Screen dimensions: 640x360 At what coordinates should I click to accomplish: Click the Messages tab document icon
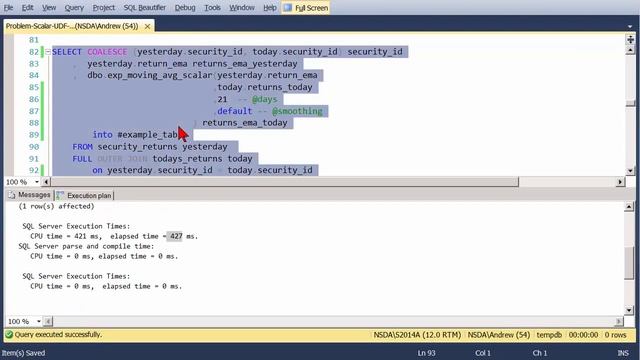click(12, 195)
